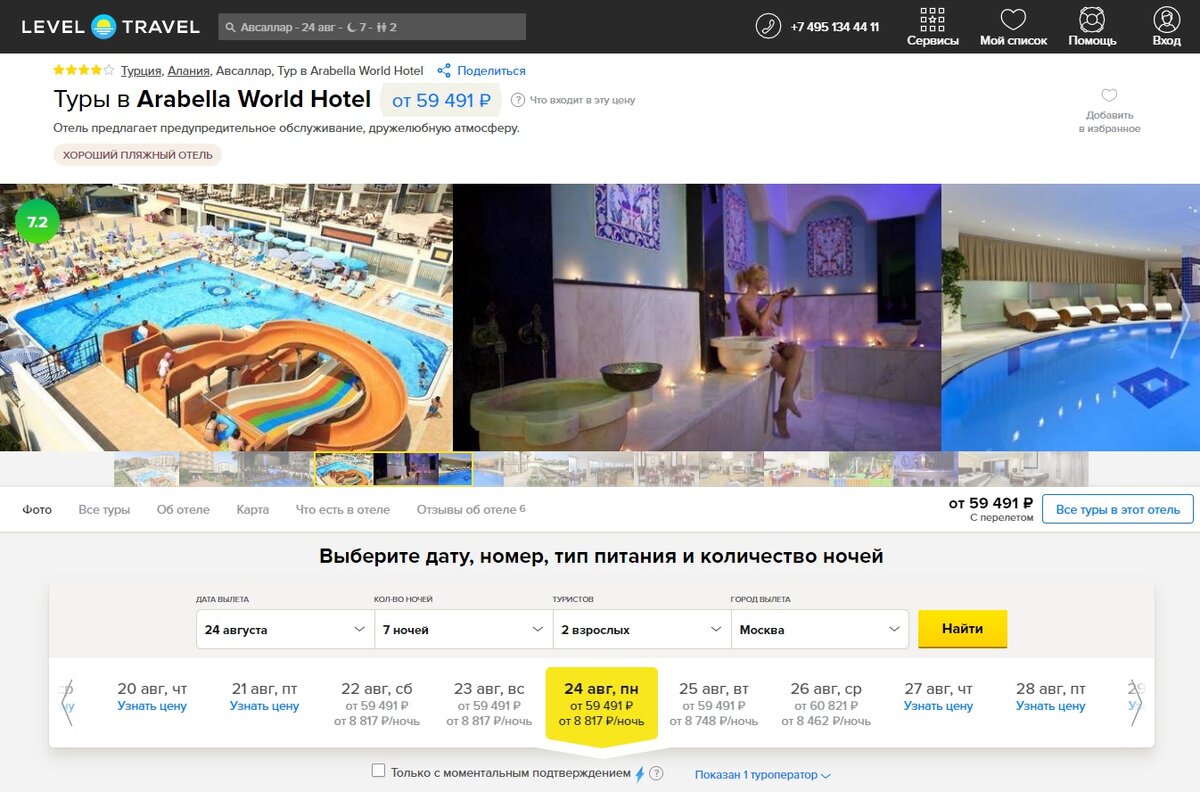Image resolution: width=1200 pixels, height=792 pixels.
Task: Click the yellow Найти button
Action: pyautogui.click(x=962, y=629)
